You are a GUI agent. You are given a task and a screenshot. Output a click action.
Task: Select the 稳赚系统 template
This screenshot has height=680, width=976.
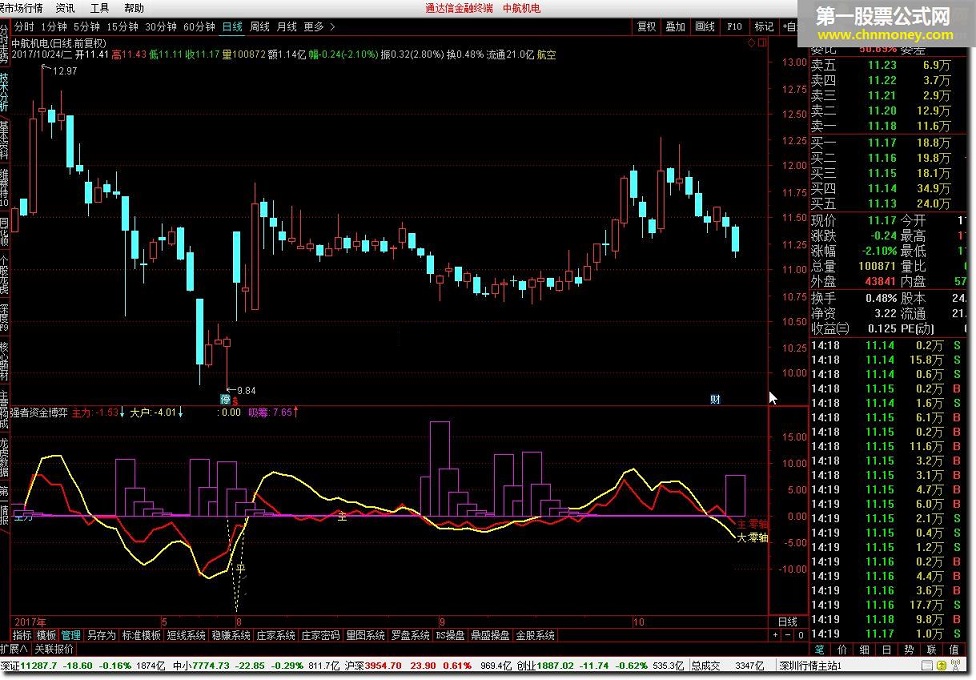point(231,636)
